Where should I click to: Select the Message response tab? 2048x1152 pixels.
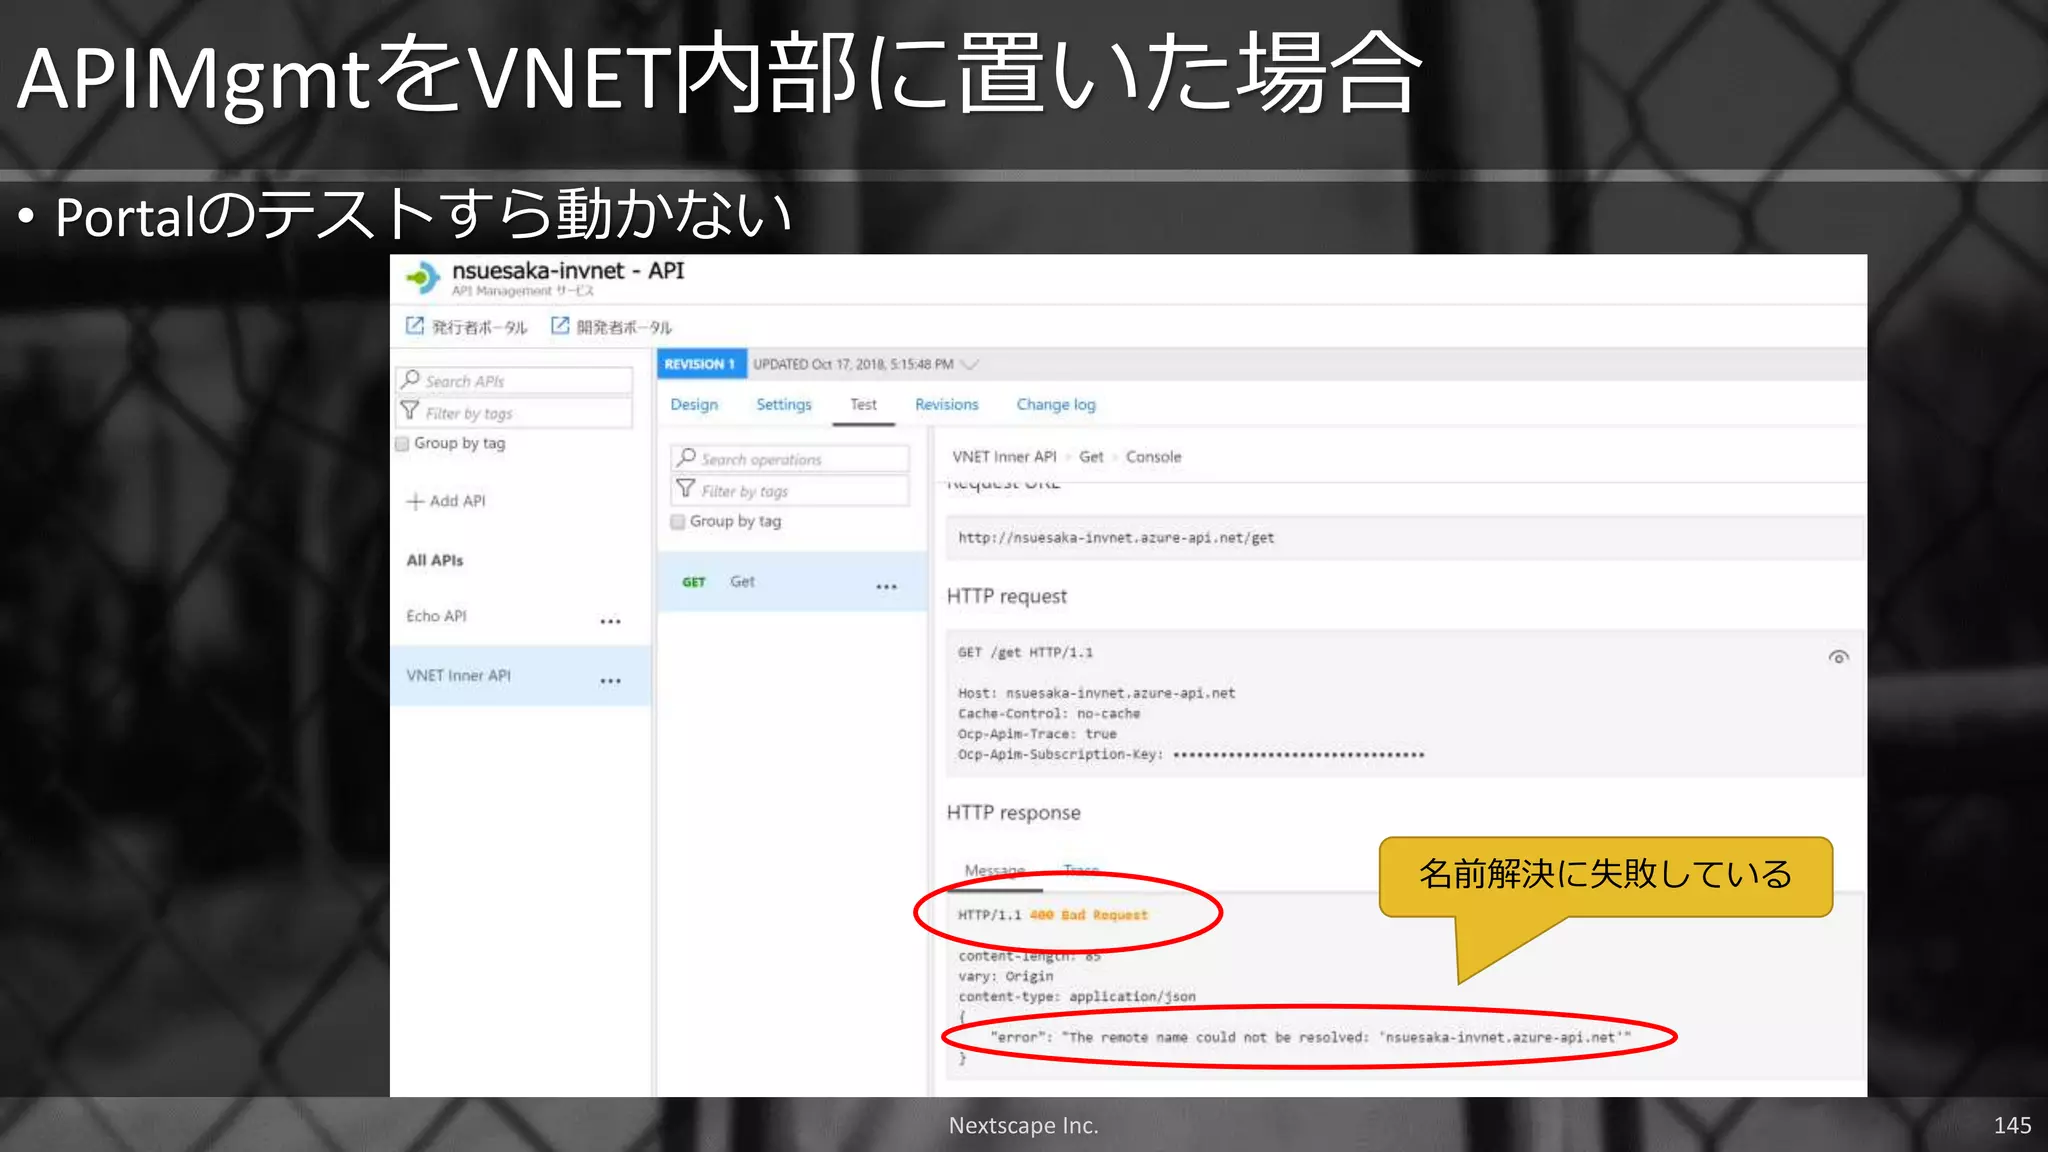[x=994, y=870]
